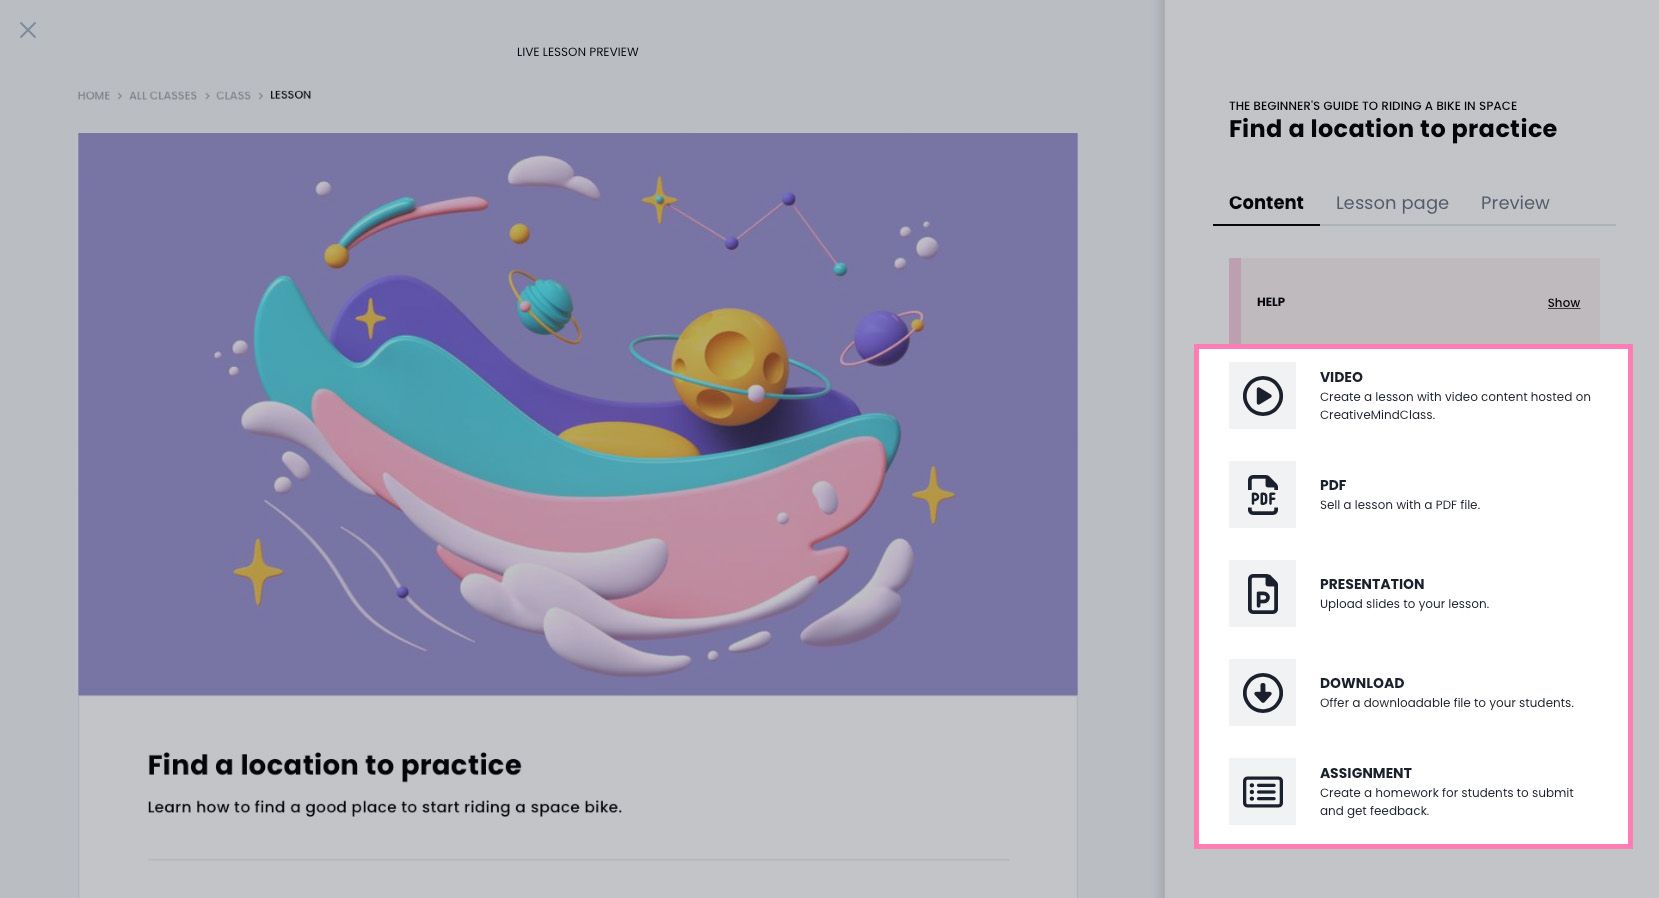This screenshot has width=1659, height=898.
Task: Show the Help section
Action: point(1564,303)
